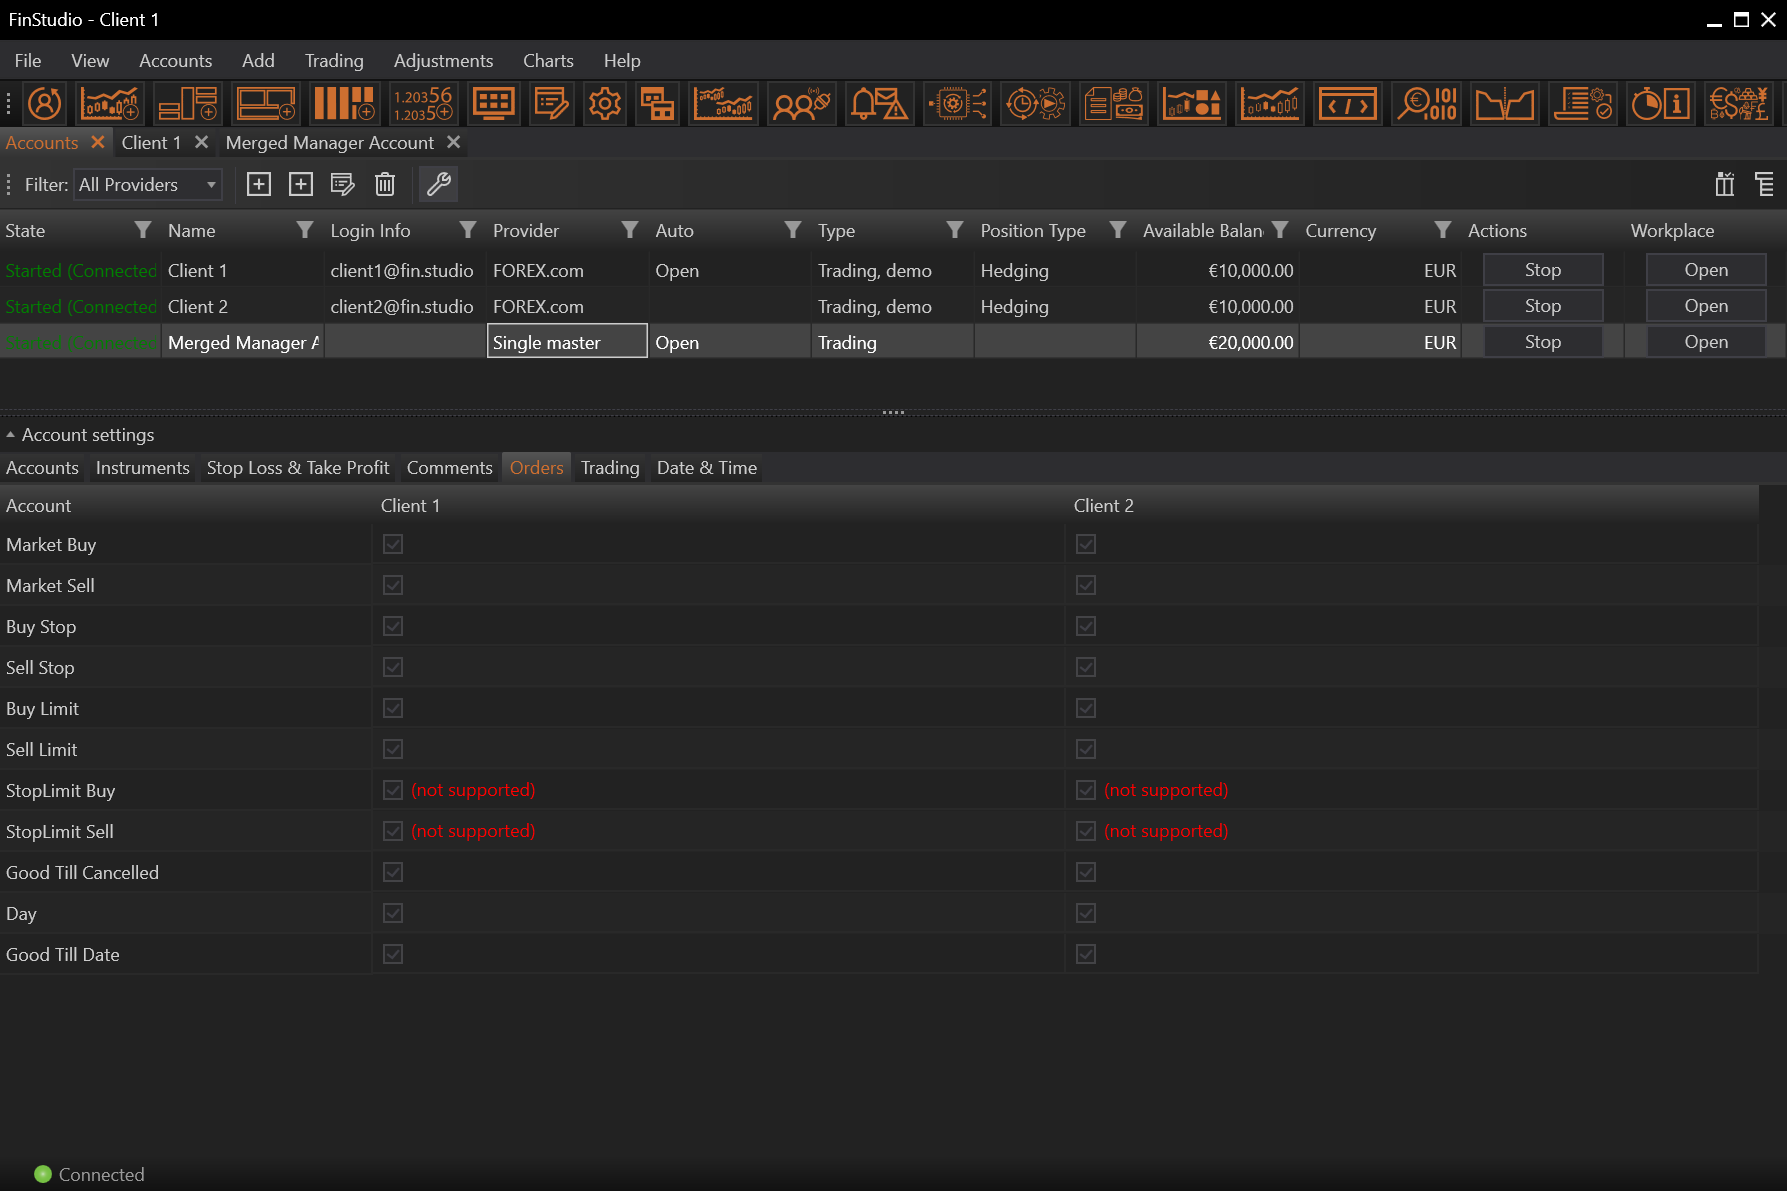The height and width of the screenshot is (1191, 1787).
Task: Open the Provider column filter
Action: pyautogui.click(x=629, y=231)
